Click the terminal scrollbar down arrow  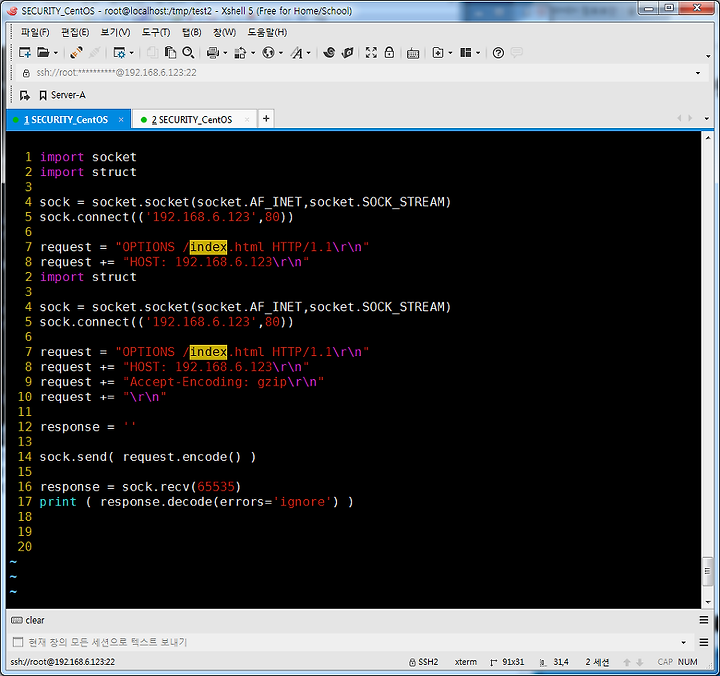(708, 602)
